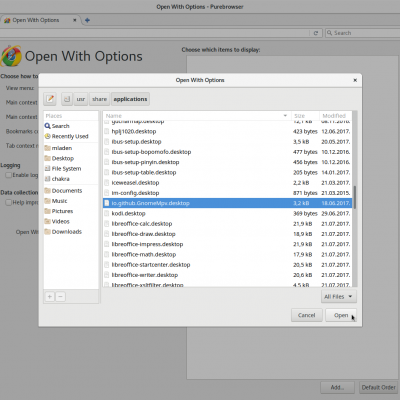The image size is (400, 400).
Task: Click the add bookmark plus button
Action: pyautogui.click(x=50, y=297)
